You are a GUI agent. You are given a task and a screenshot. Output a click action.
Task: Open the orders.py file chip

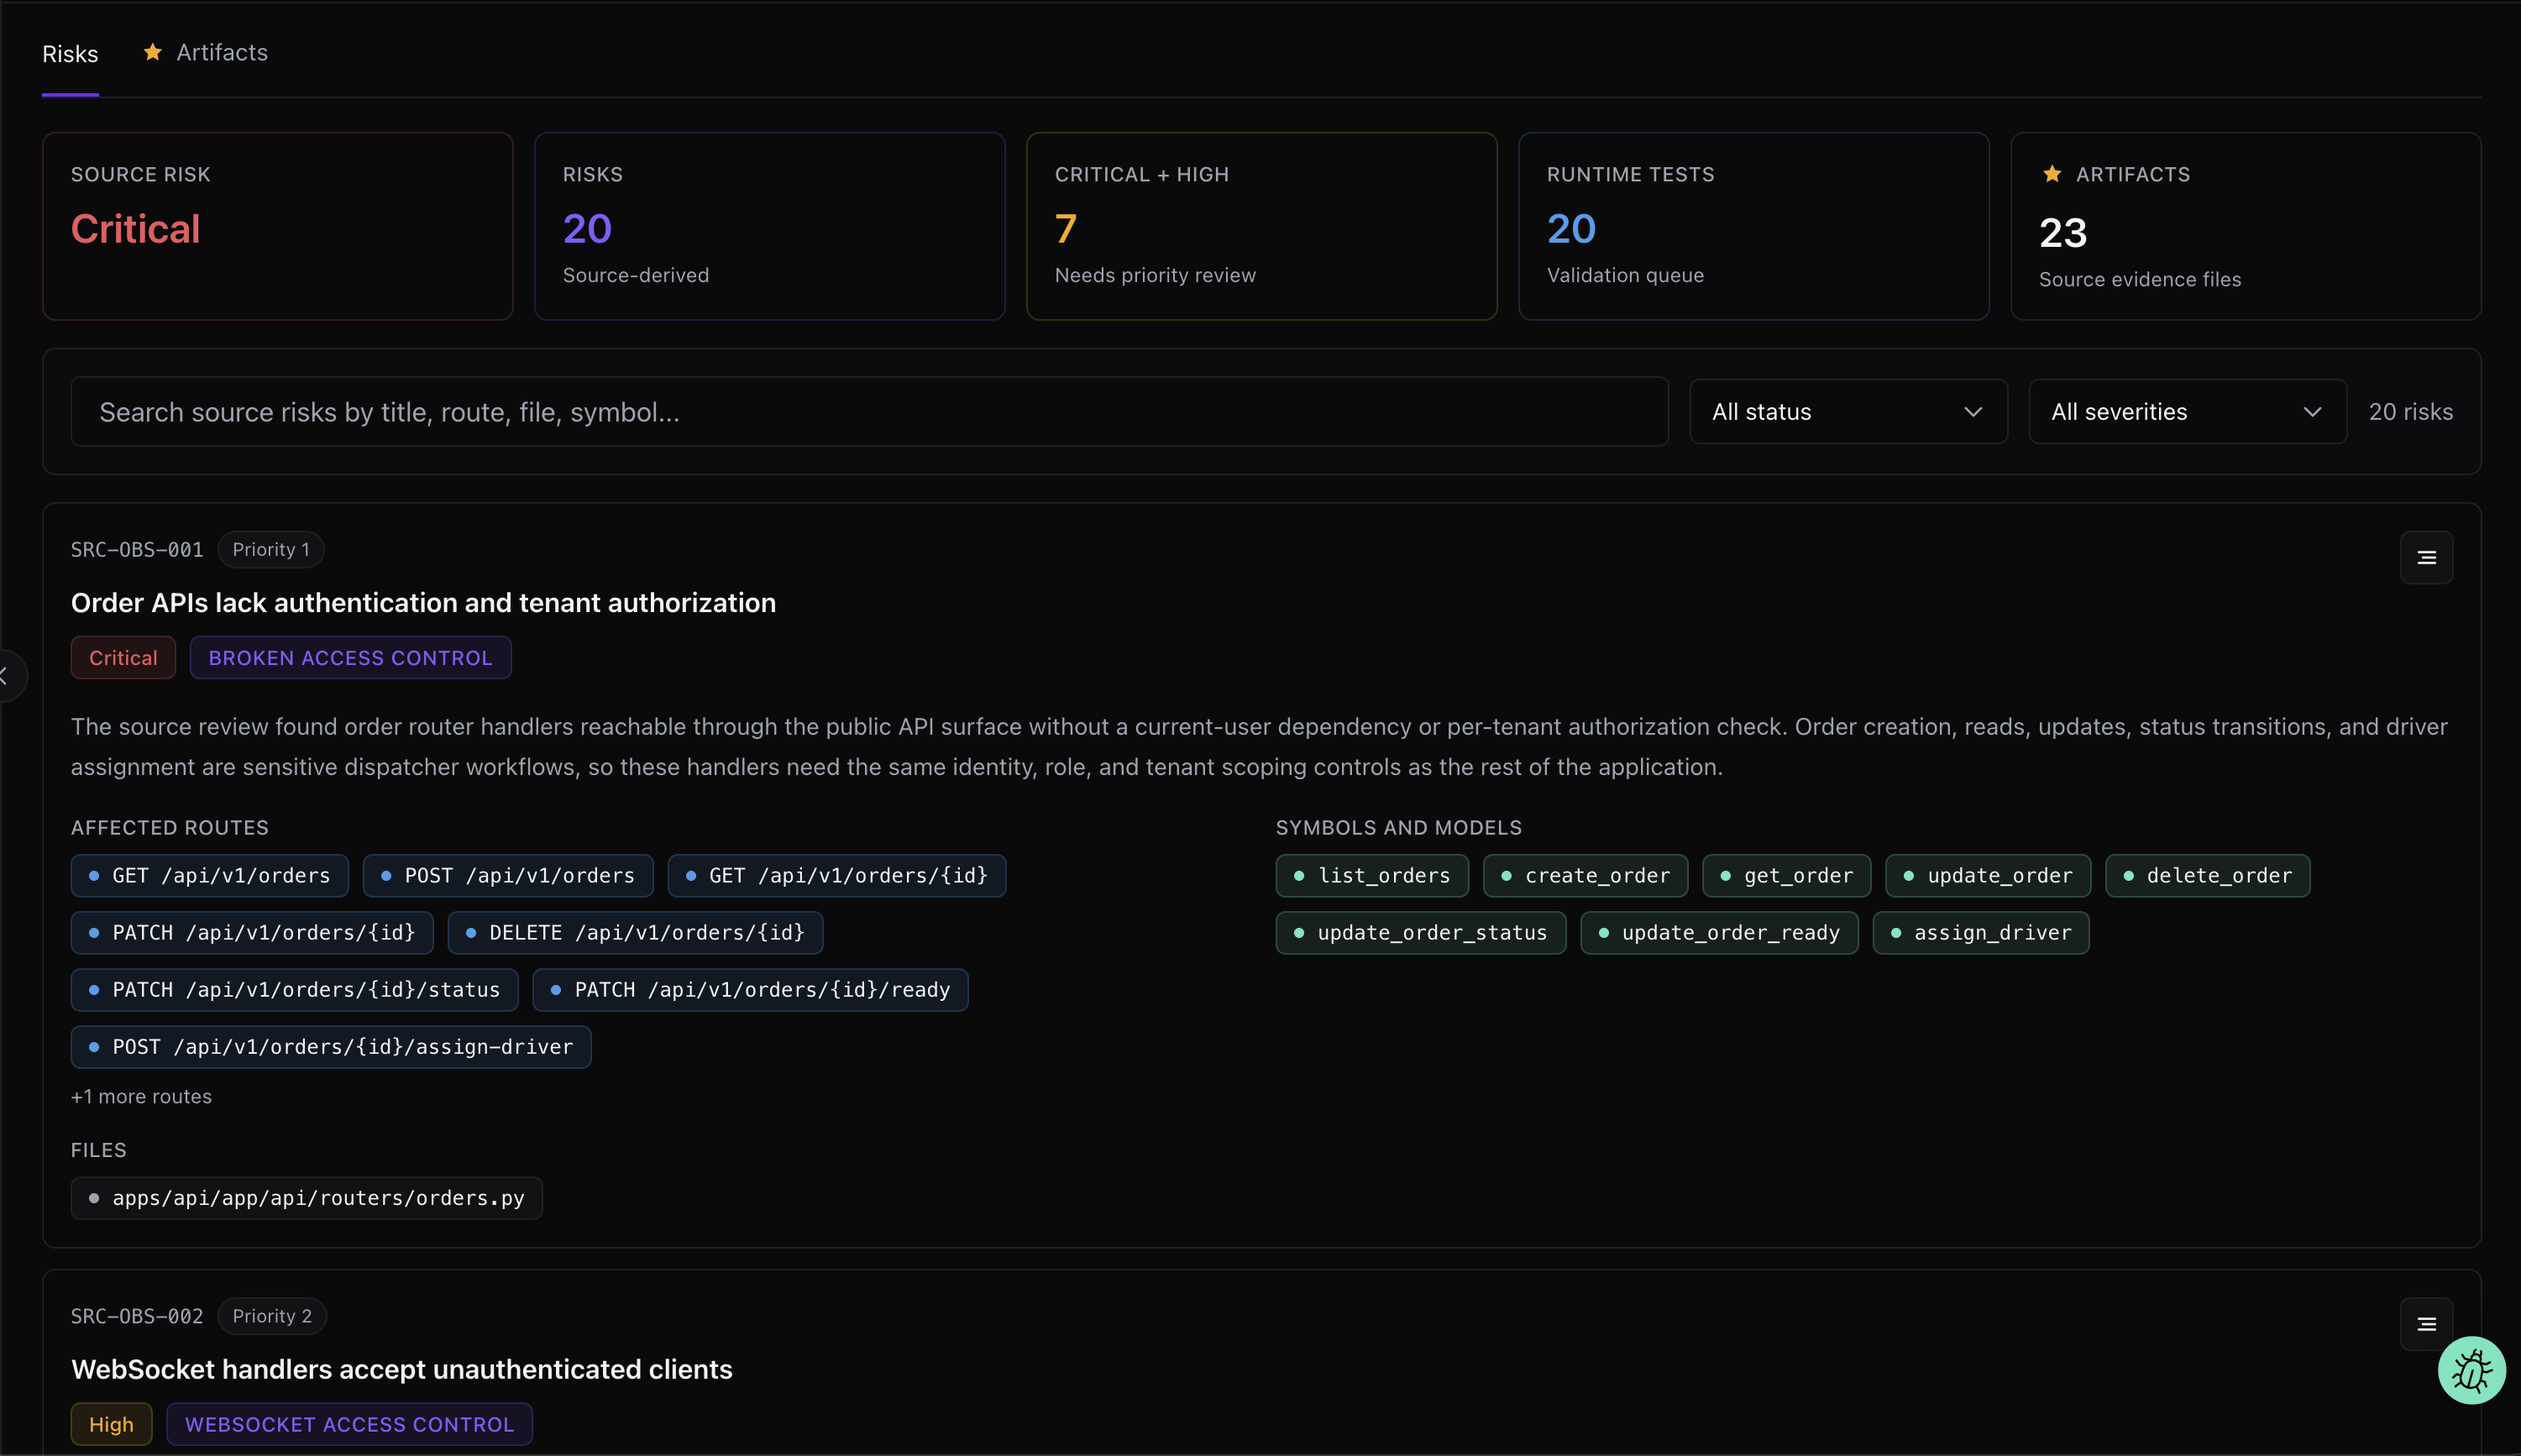pyautogui.click(x=307, y=1197)
